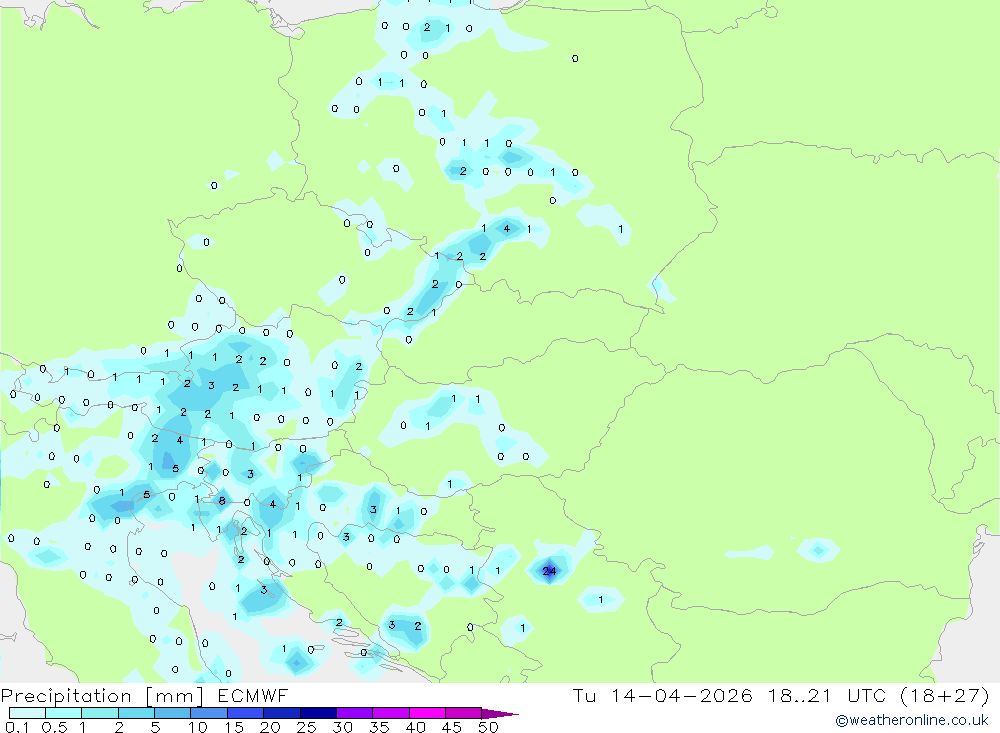
Task: Click the '18..21 UTC (18+27)' time label
Action: 879,695
